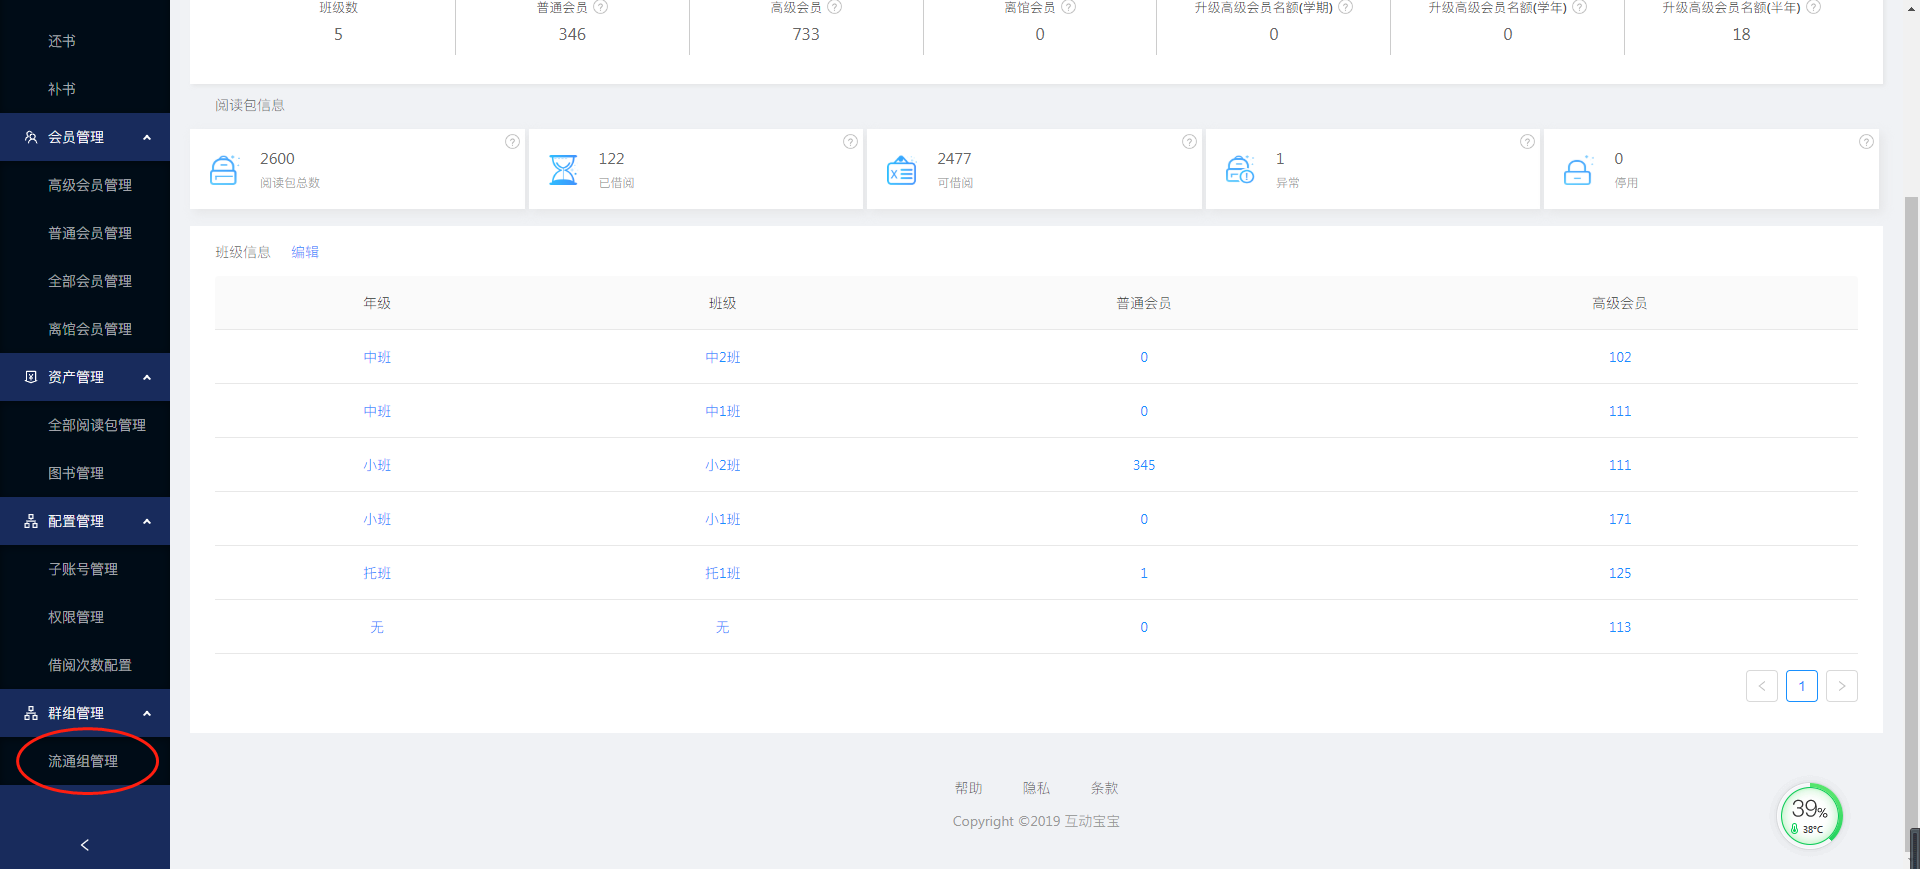
Task: Collapse the 资产管理 menu chevron
Action: [147, 377]
